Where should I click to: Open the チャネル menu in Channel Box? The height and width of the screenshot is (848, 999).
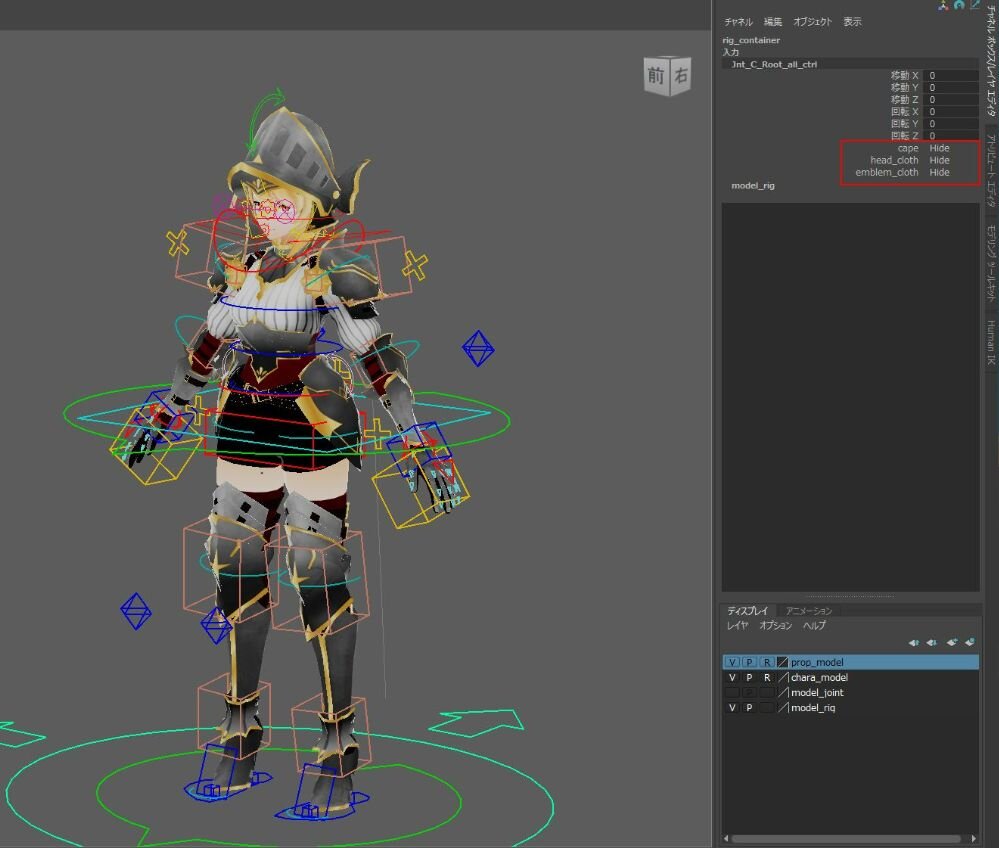[x=738, y=22]
